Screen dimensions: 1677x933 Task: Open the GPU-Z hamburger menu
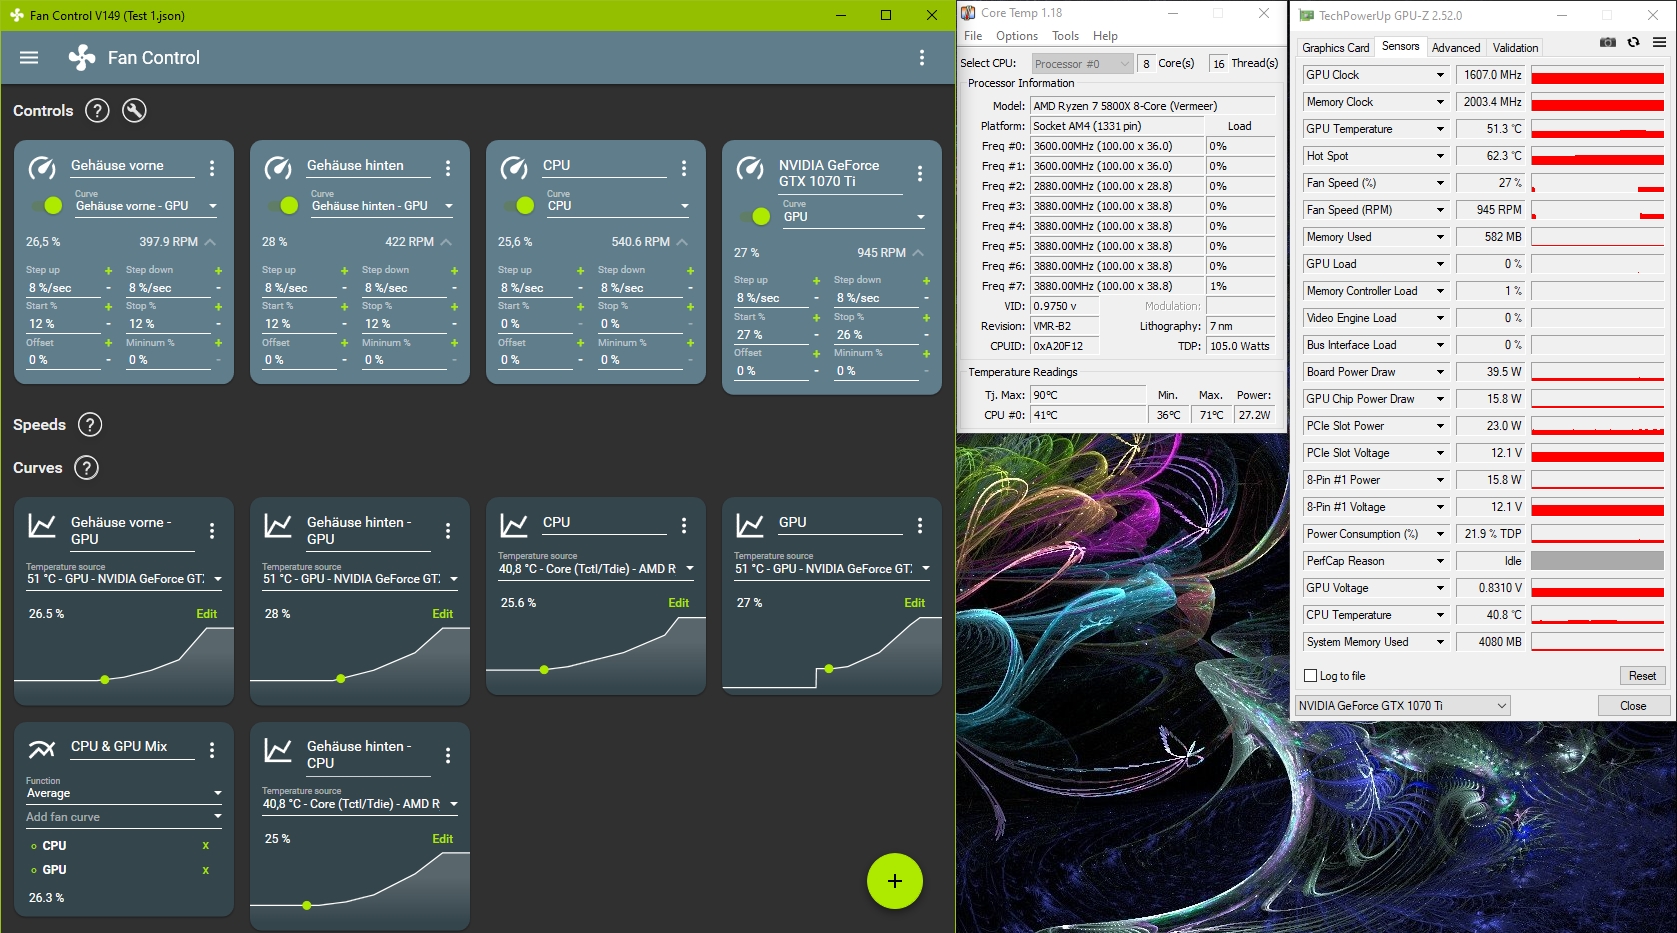1659,42
